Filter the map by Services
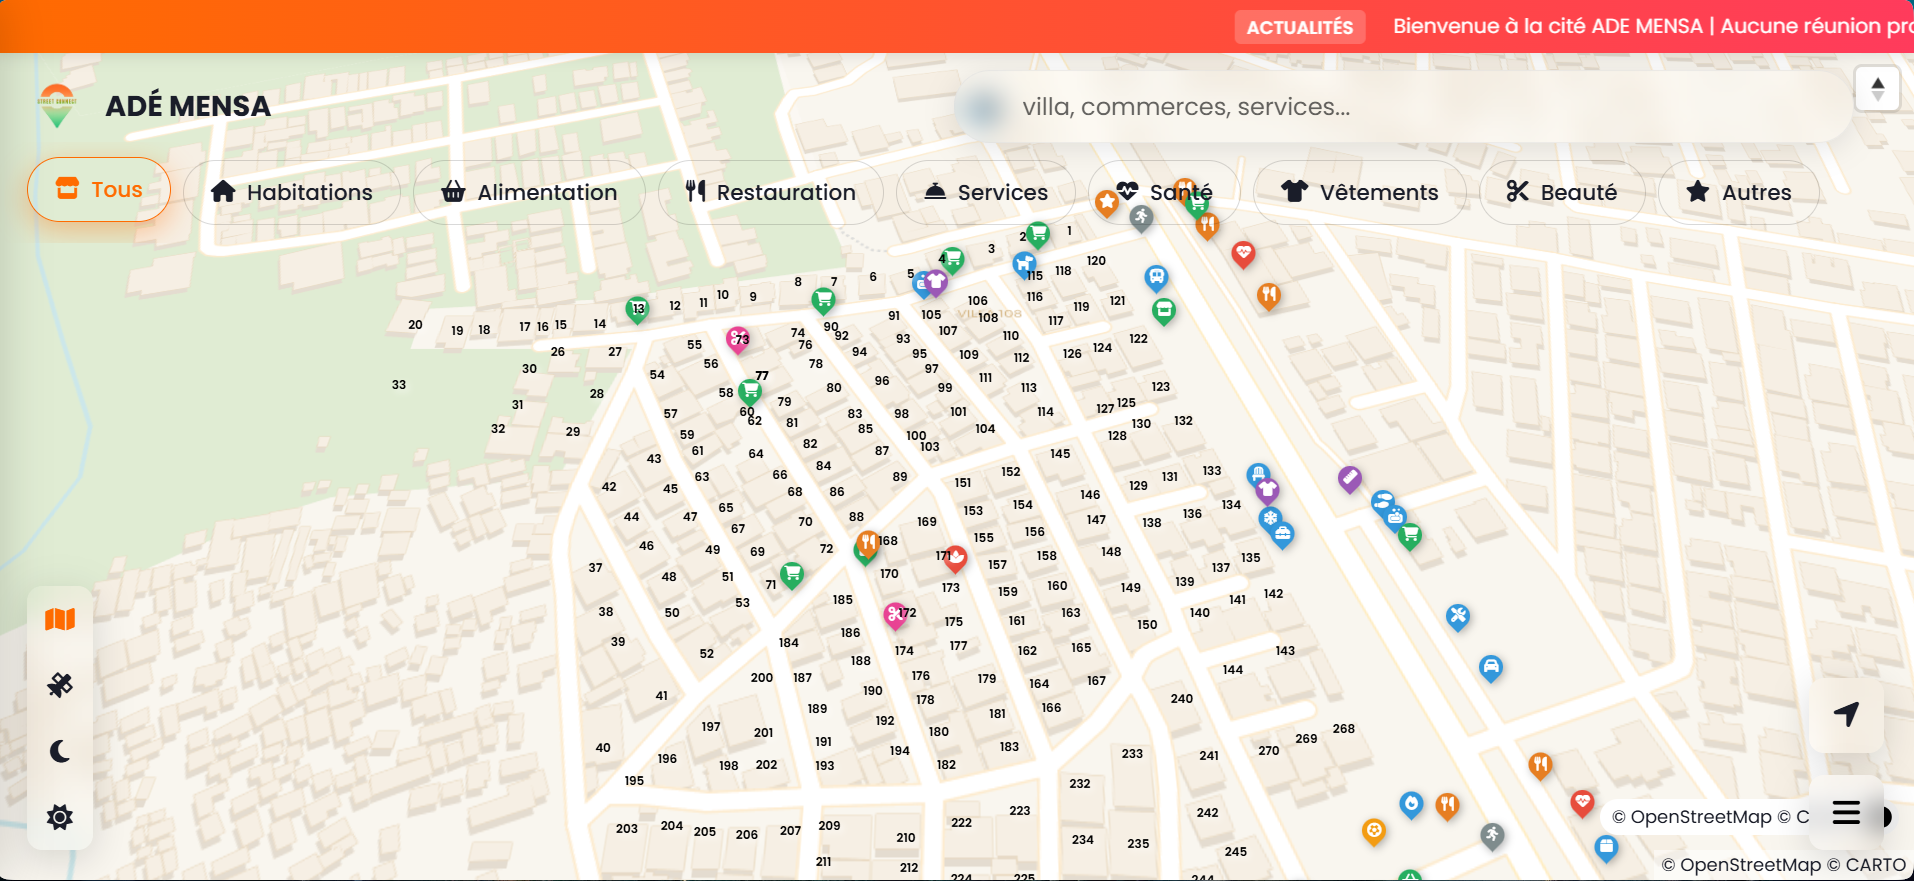This screenshot has height=881, width=1914. (986, 192)
